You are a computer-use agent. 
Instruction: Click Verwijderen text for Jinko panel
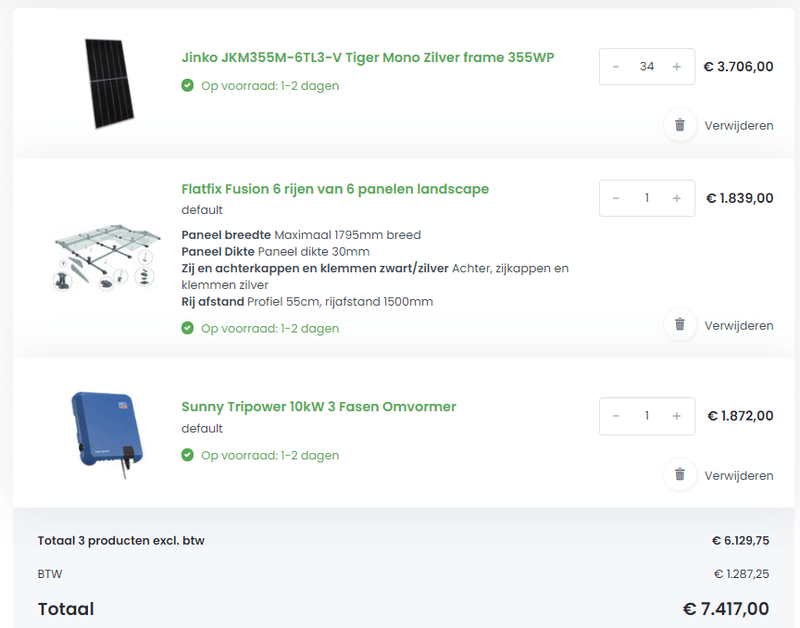pos(739,125)
